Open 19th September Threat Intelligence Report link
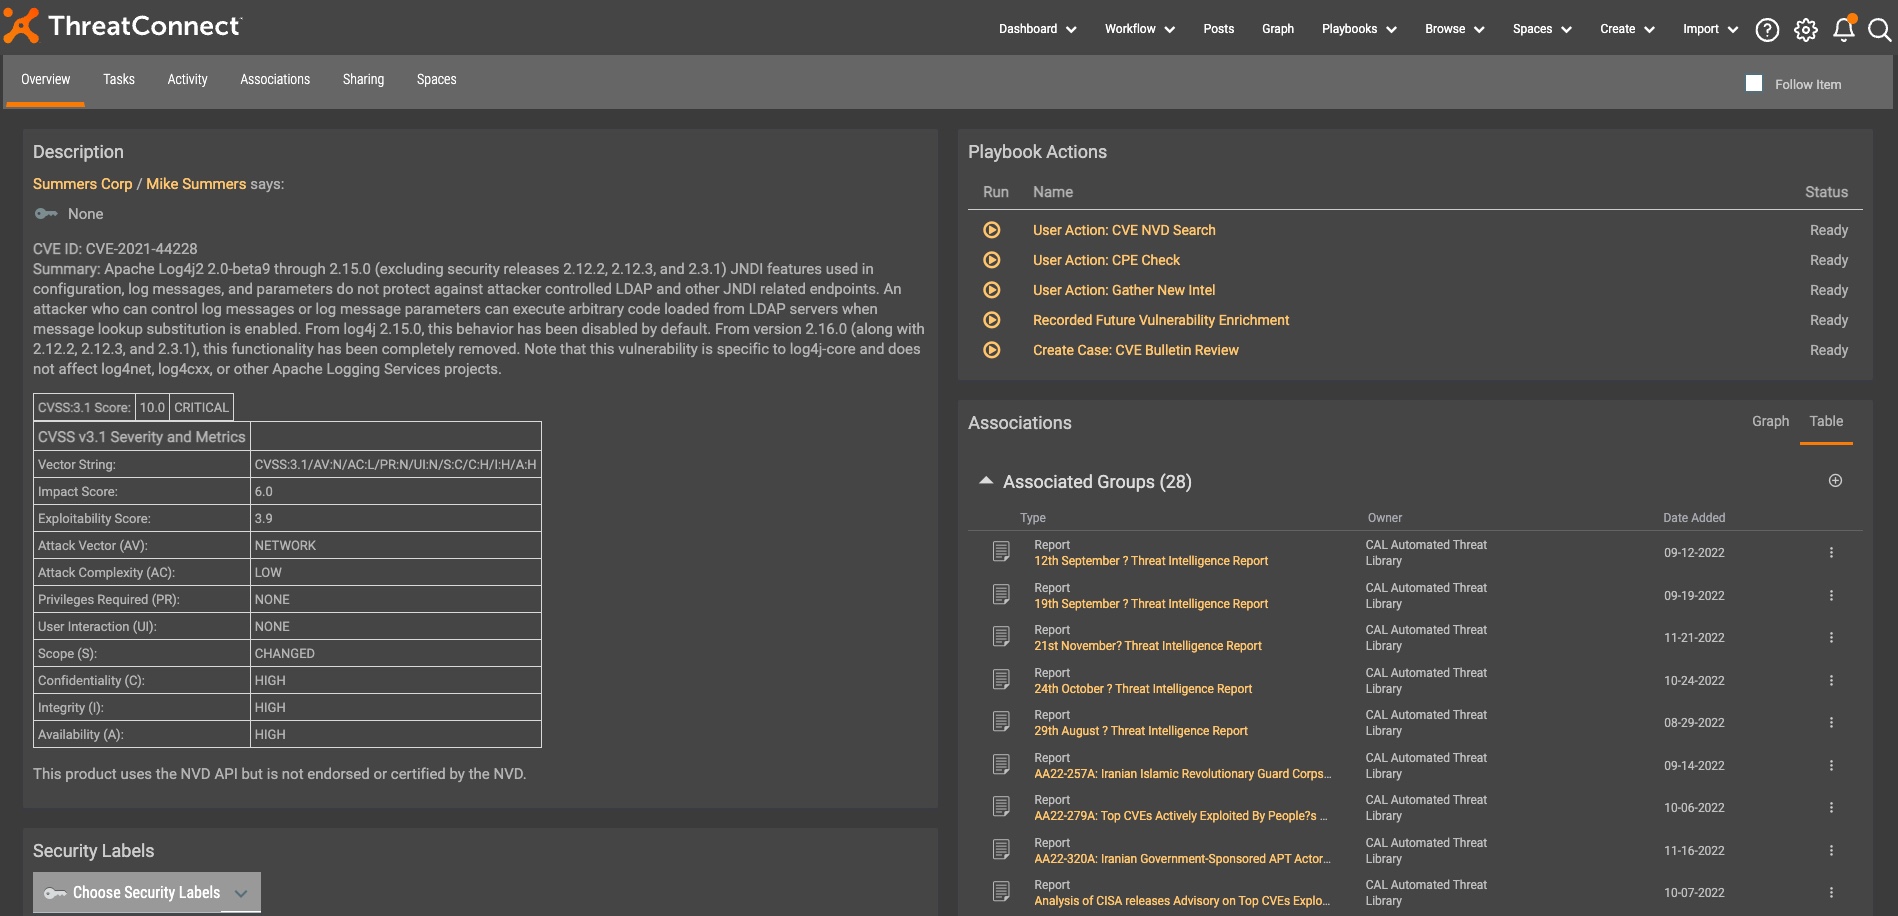This screenshot has height=916, width=1898. (x=1151, y=604)
